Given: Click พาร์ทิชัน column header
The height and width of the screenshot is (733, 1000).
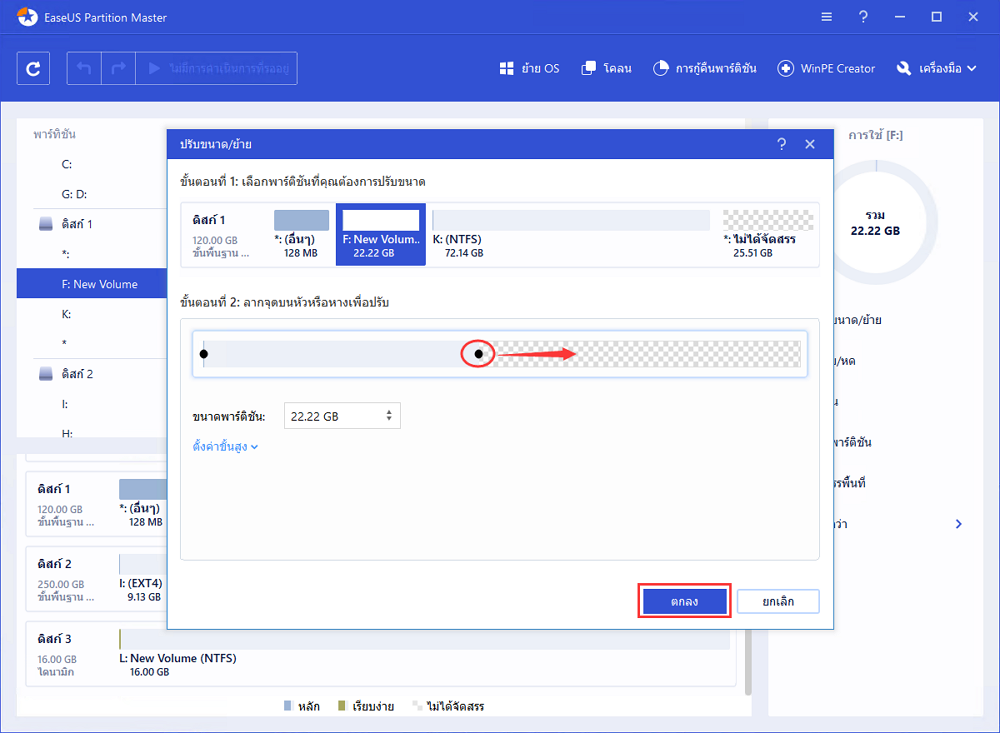Looking at the screenshot, I should 55,135.
